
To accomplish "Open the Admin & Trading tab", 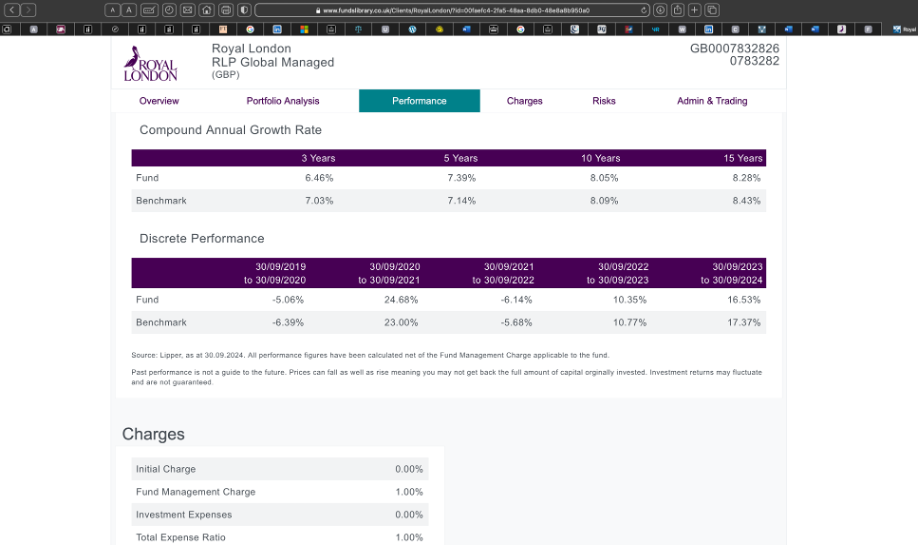I will (x=712, y=101).
